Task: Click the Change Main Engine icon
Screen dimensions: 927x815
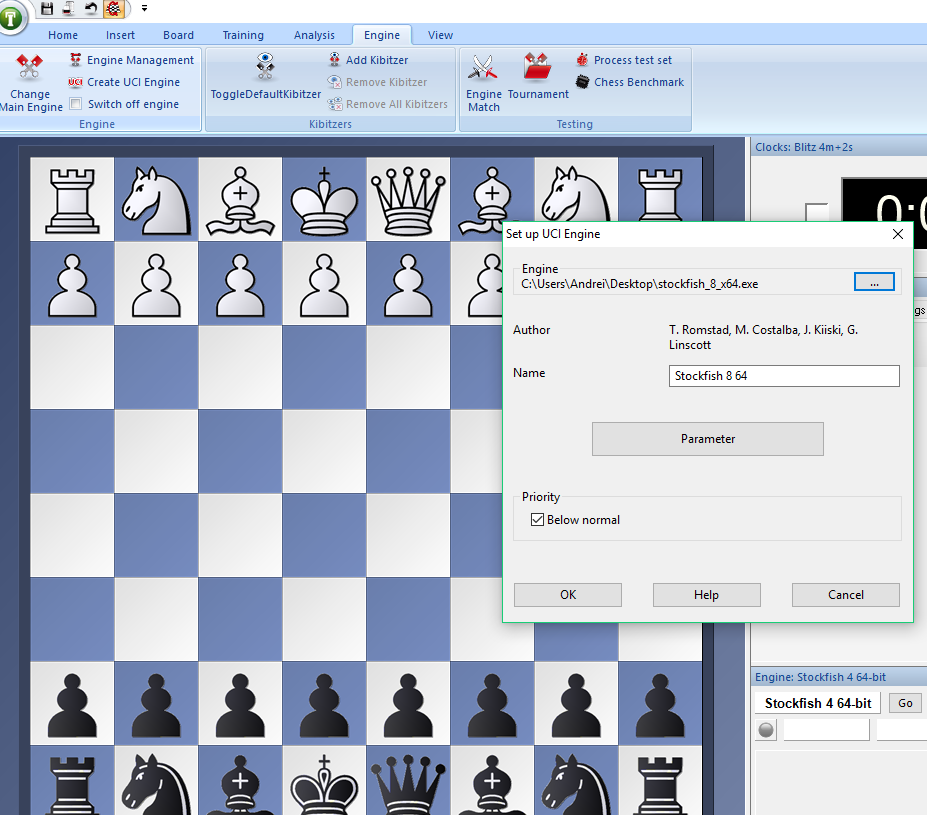Action: click(x=30, y=70)
